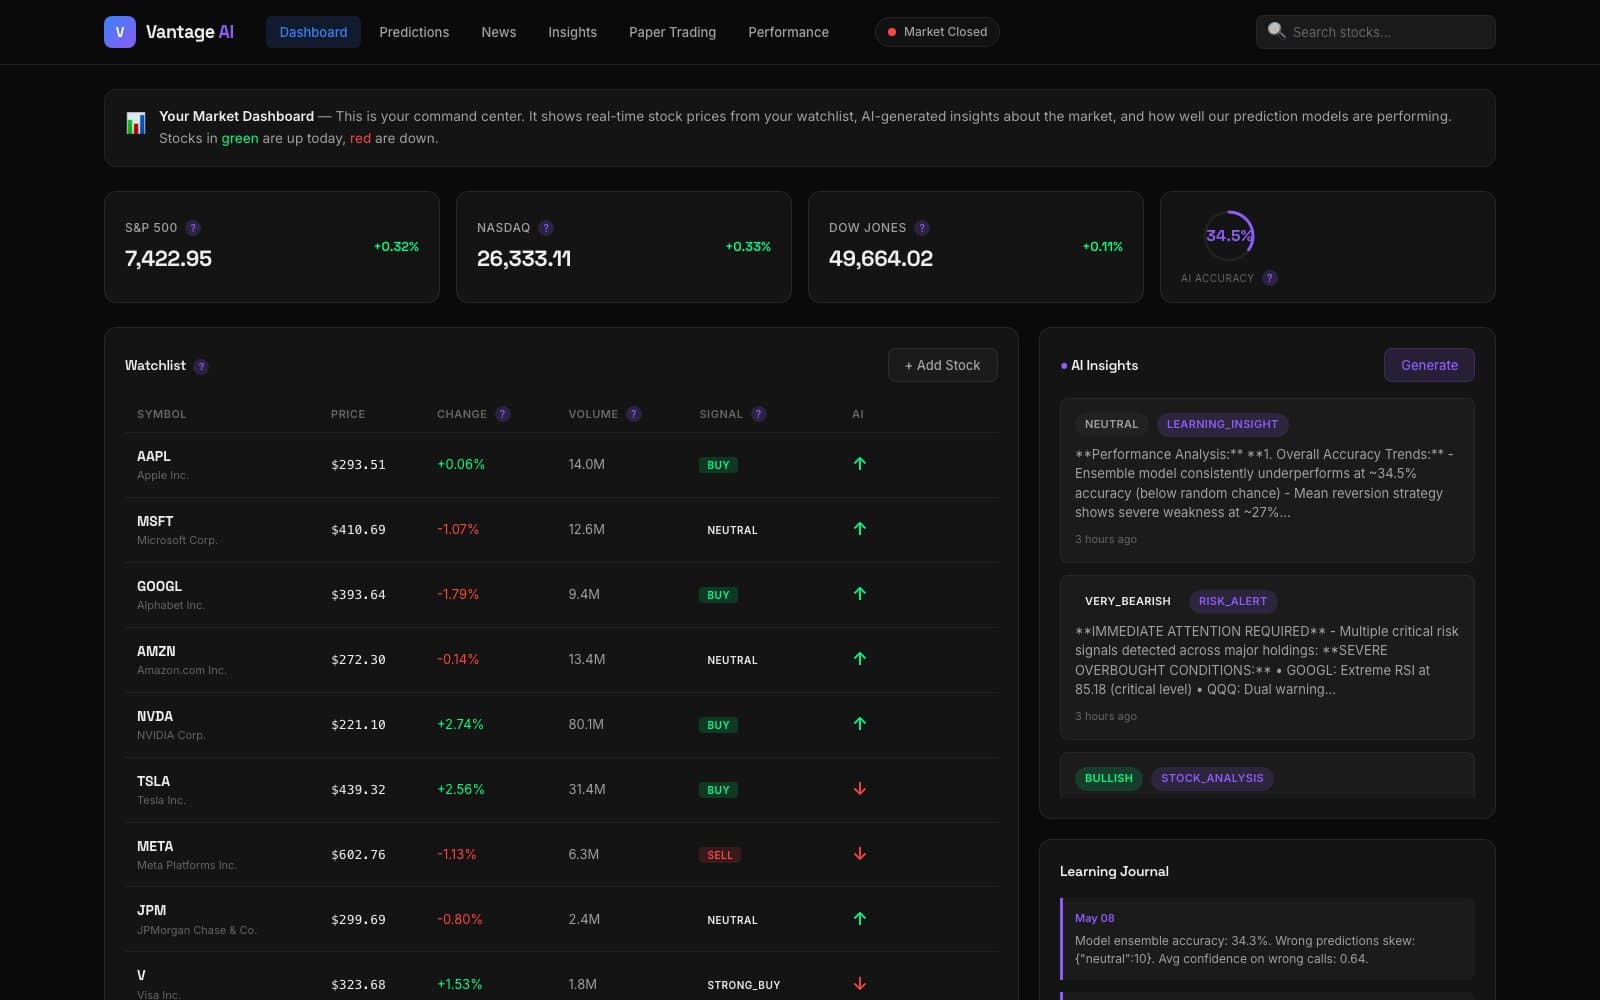Go to the News tab
Screen dimensions: 1600x1000
[499, 32]
